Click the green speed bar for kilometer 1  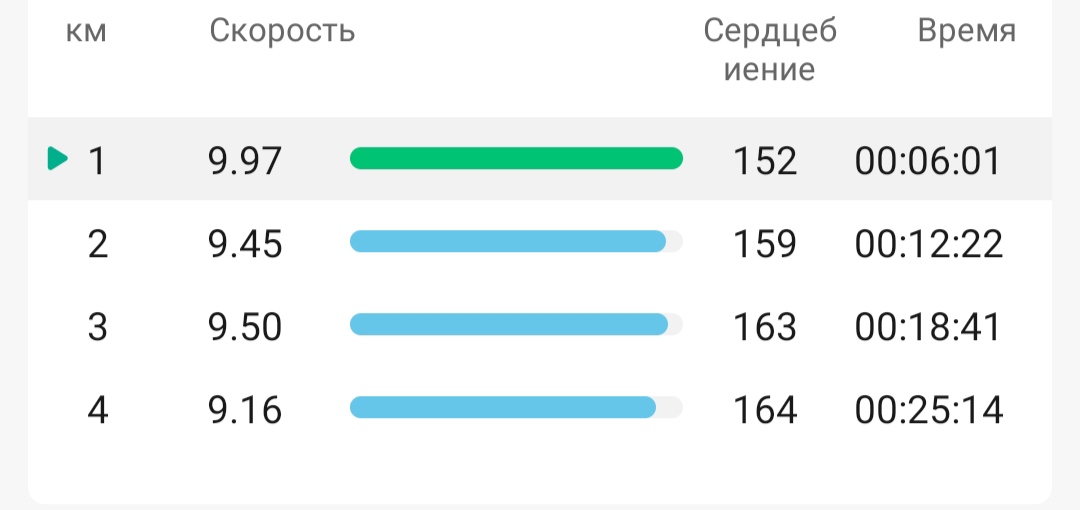[517, 159]
